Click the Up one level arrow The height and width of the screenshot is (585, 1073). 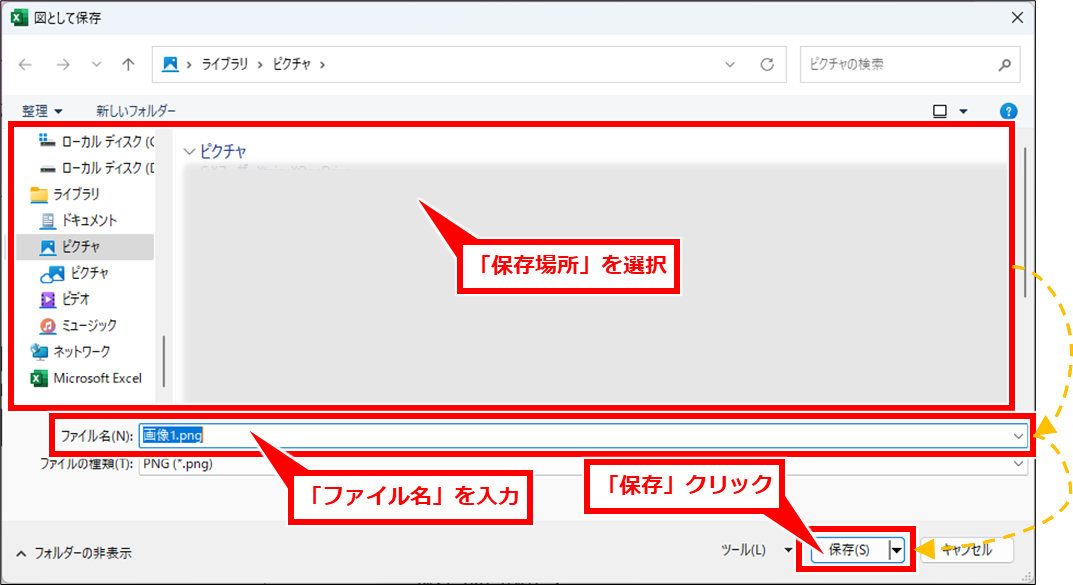coord(128,64)
